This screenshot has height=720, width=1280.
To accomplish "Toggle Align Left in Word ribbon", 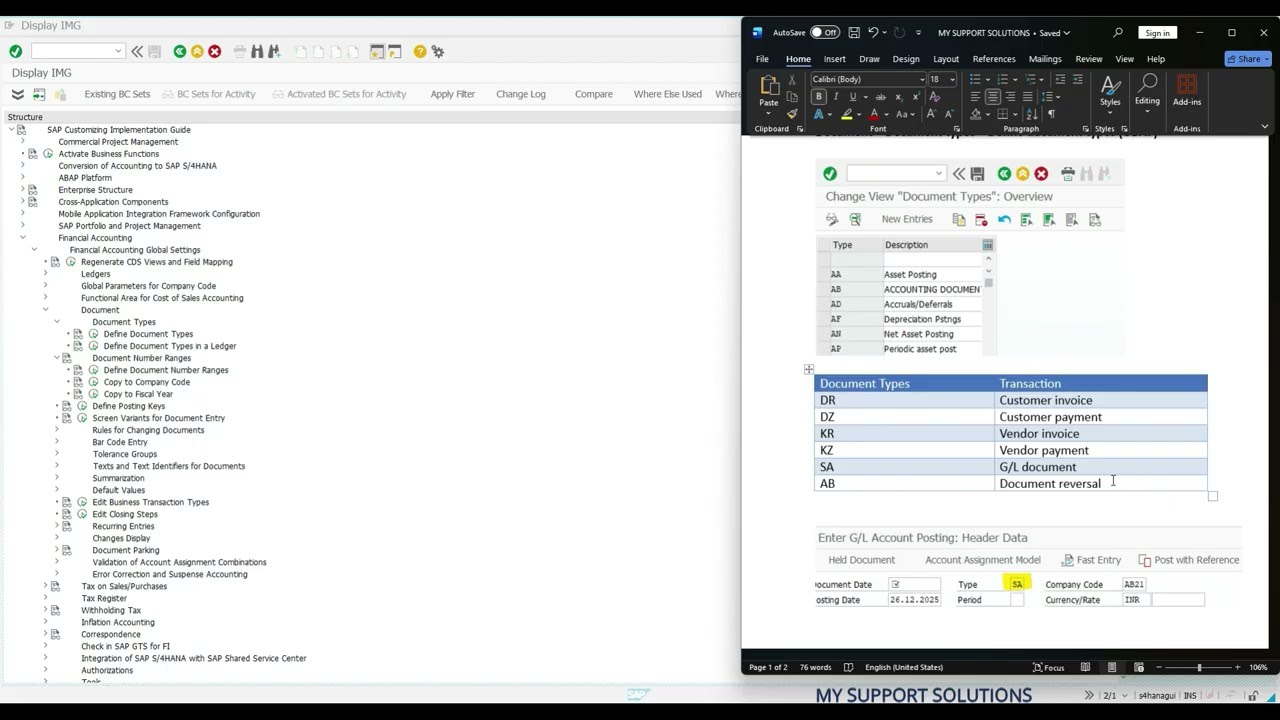I will point(974,97).
